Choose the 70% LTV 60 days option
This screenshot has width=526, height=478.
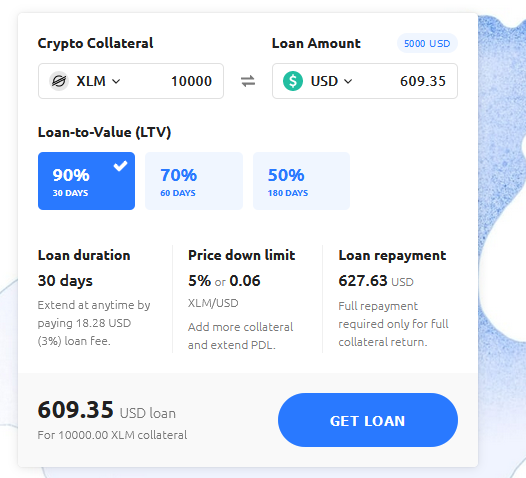pos(194,181)
